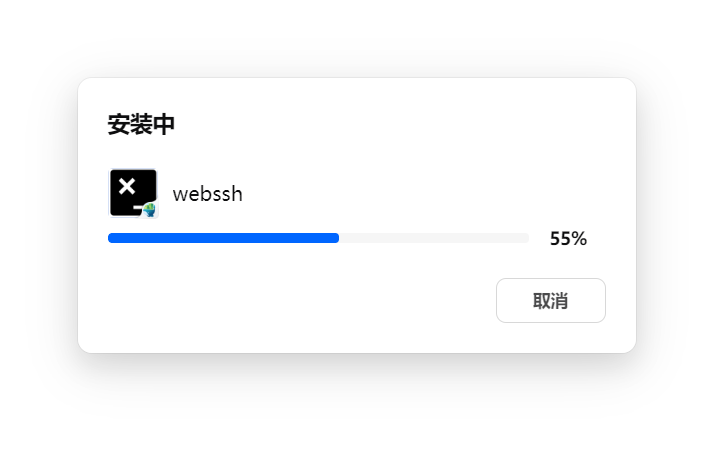Click the far right end of the progress track
Screen dimensions: 709x476
(526, 238)
